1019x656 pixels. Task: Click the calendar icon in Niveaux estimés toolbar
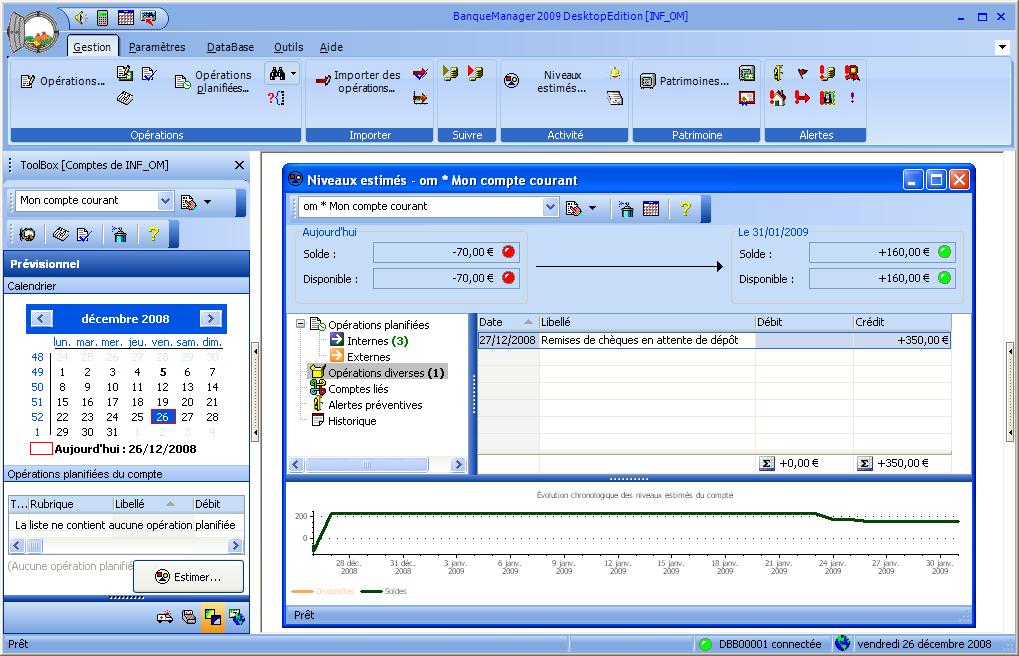(651, 208)
